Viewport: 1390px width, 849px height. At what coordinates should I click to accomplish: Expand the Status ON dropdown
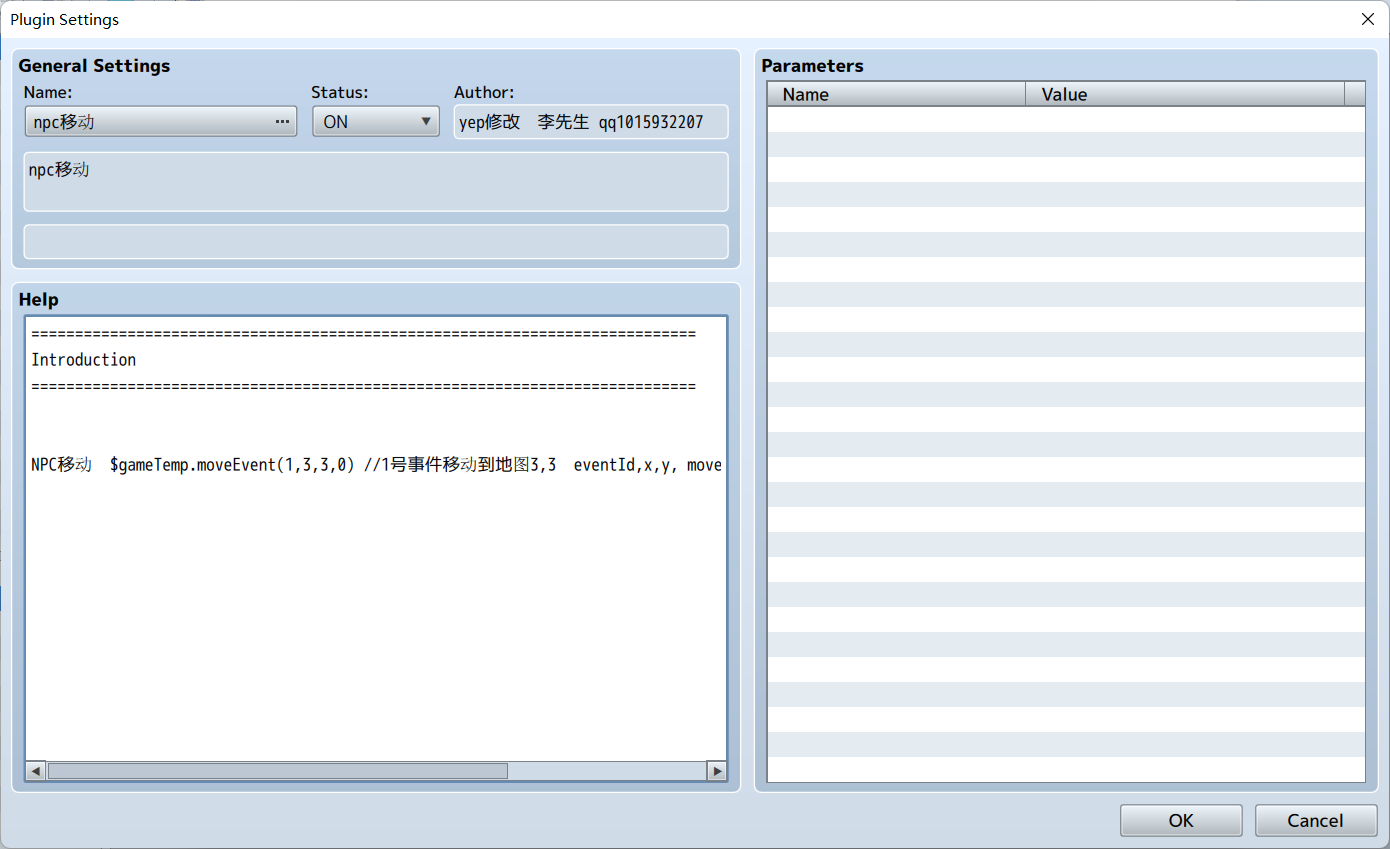376,122
